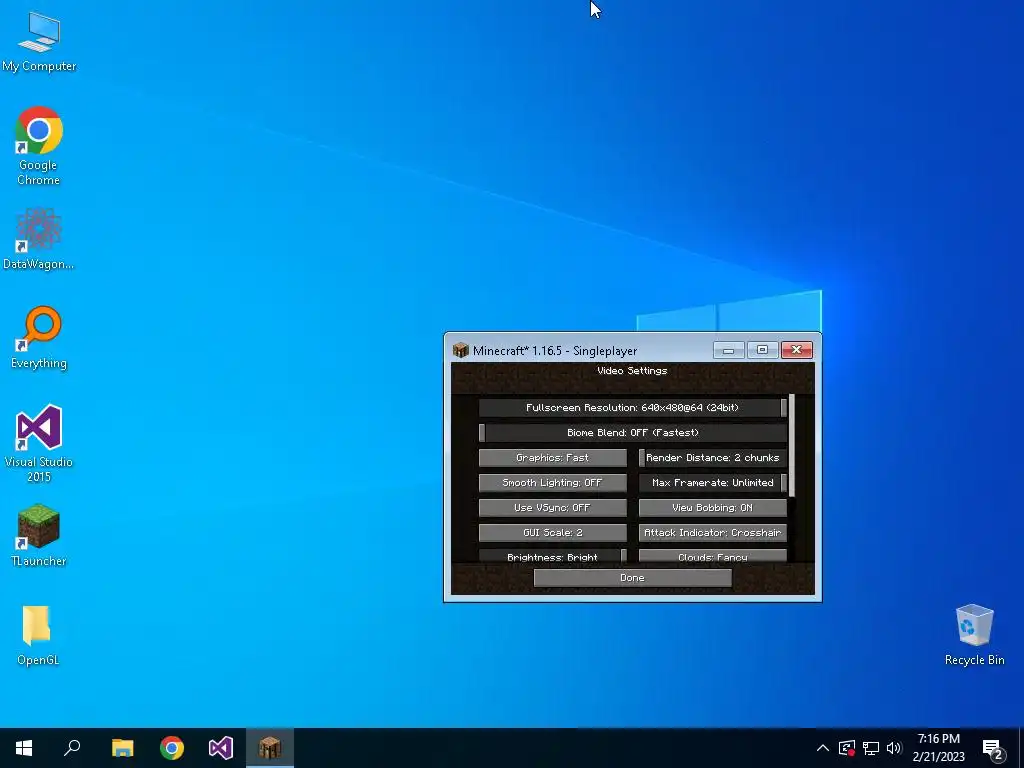Open the Recycle Bin
The image size is (1024, 768).
[x=974, y=635]
